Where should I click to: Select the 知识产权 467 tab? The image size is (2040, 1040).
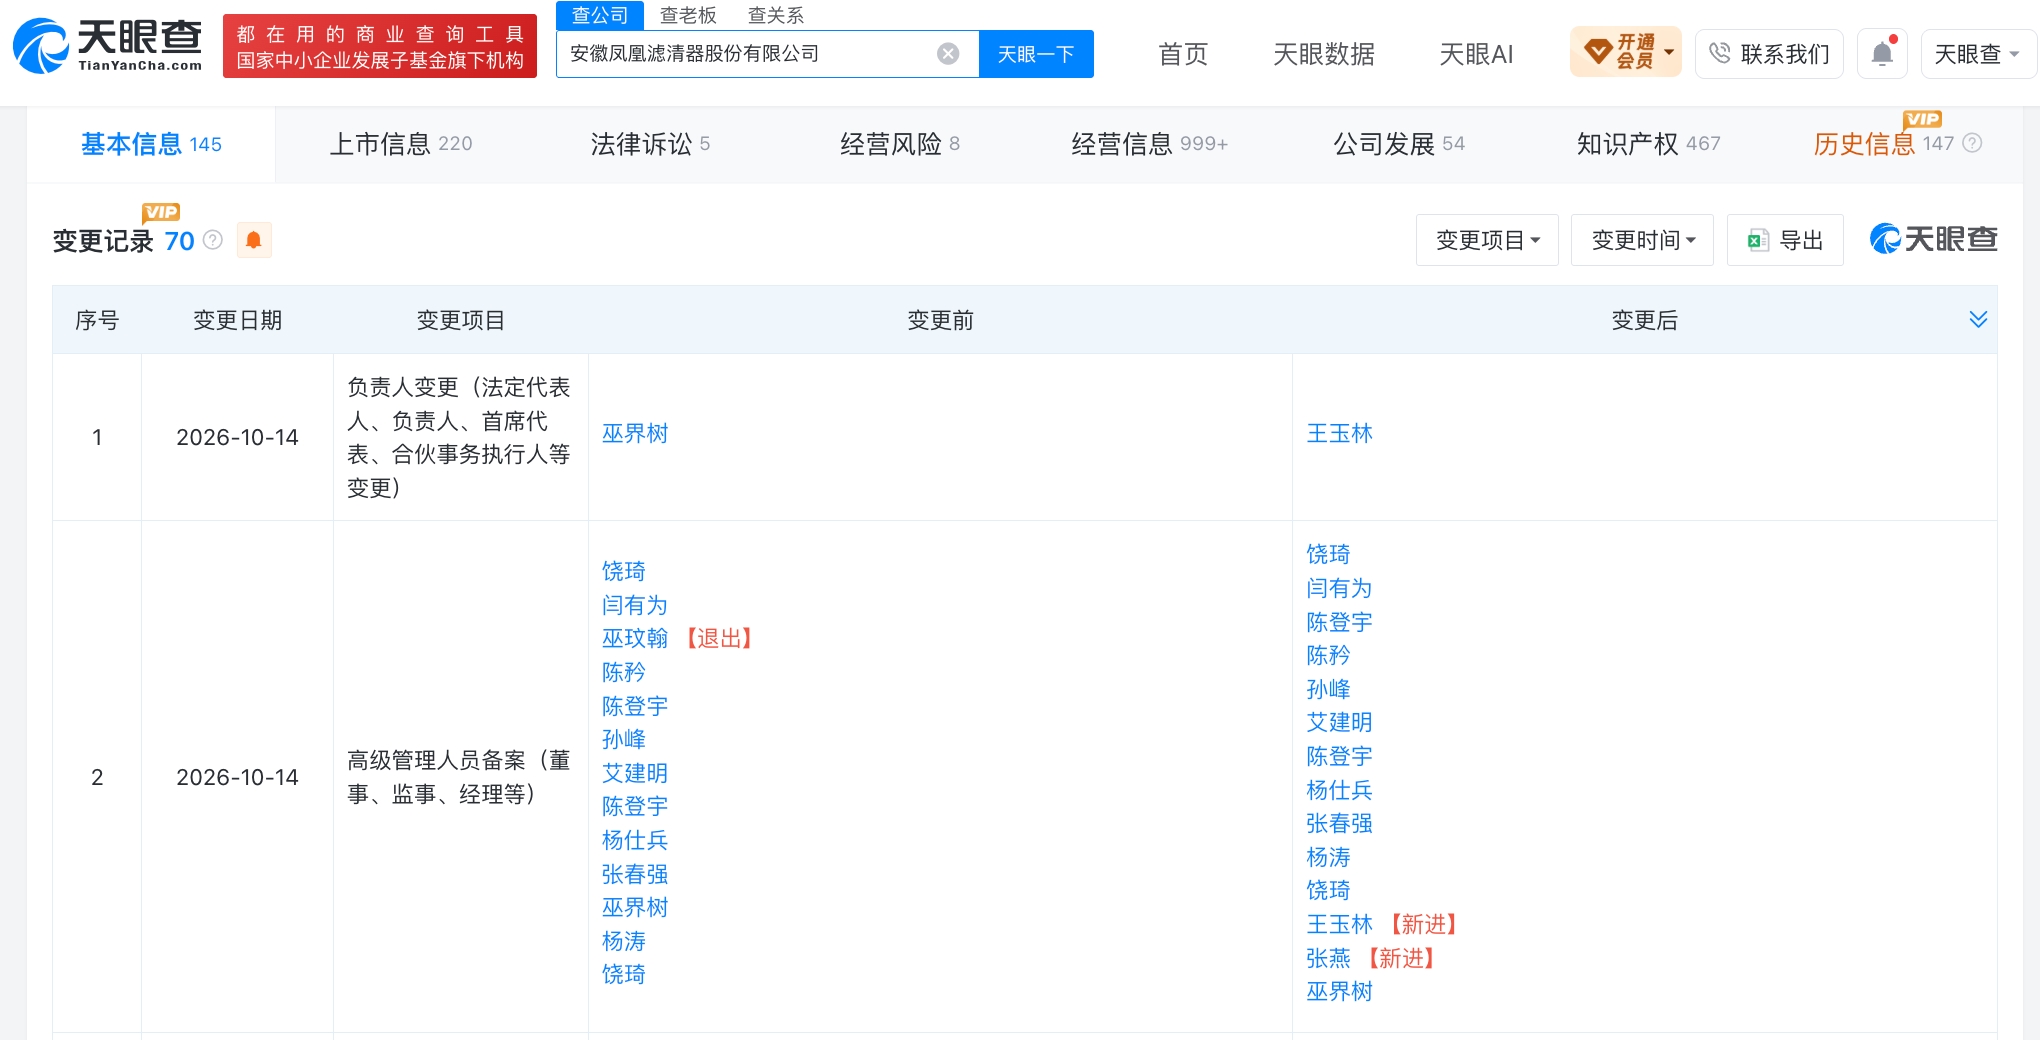coord(1648,144)
